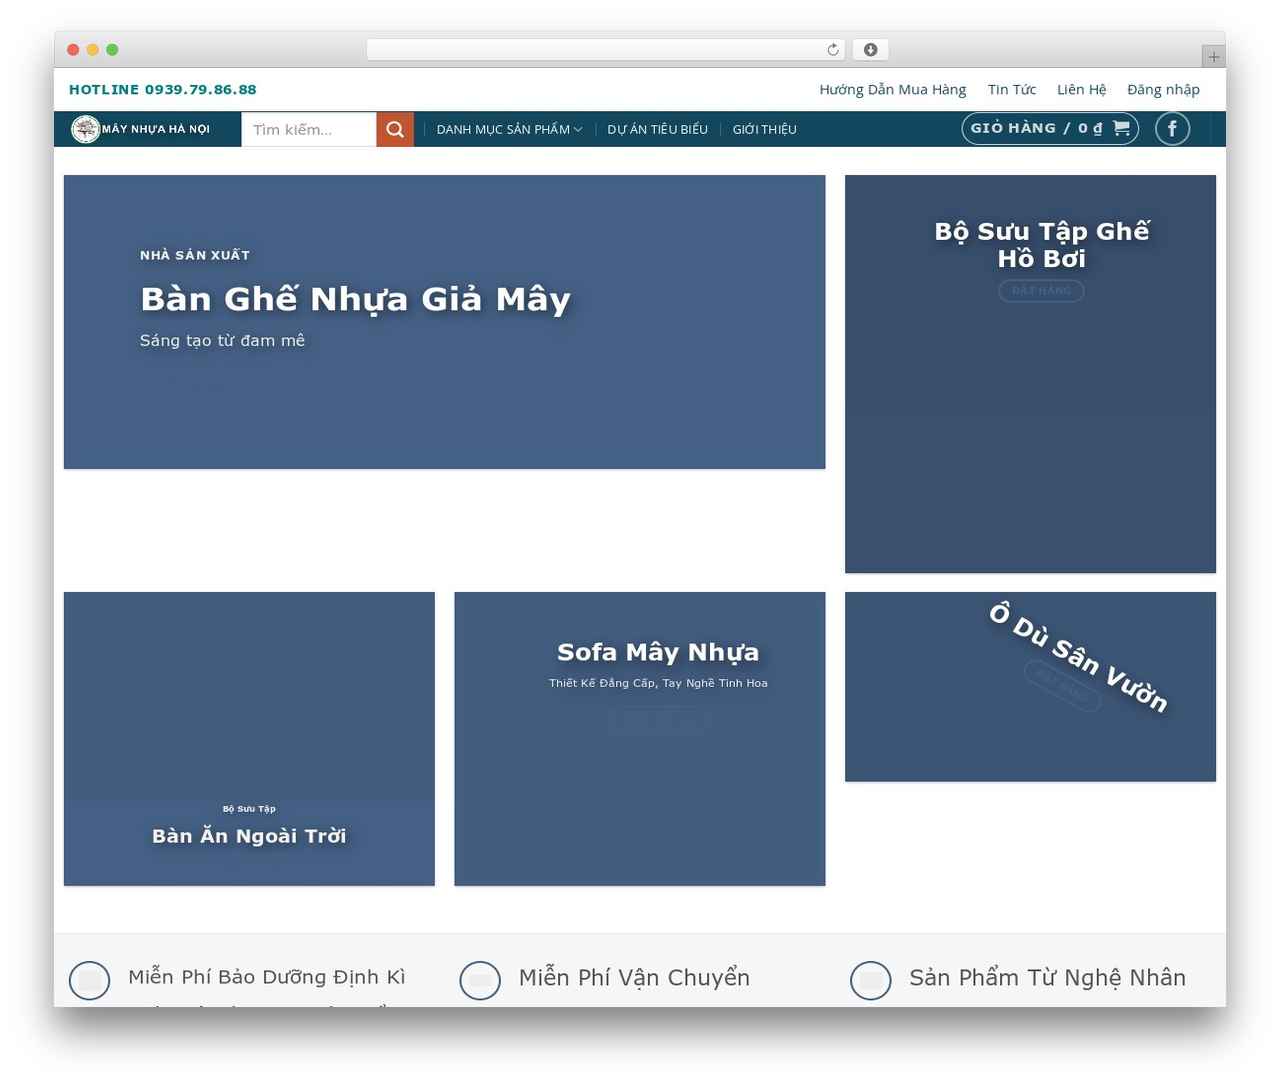
Task: Click Miễn Phí Vận Chuyển heading
Action: pyautogui.click(x=634, y=978)
